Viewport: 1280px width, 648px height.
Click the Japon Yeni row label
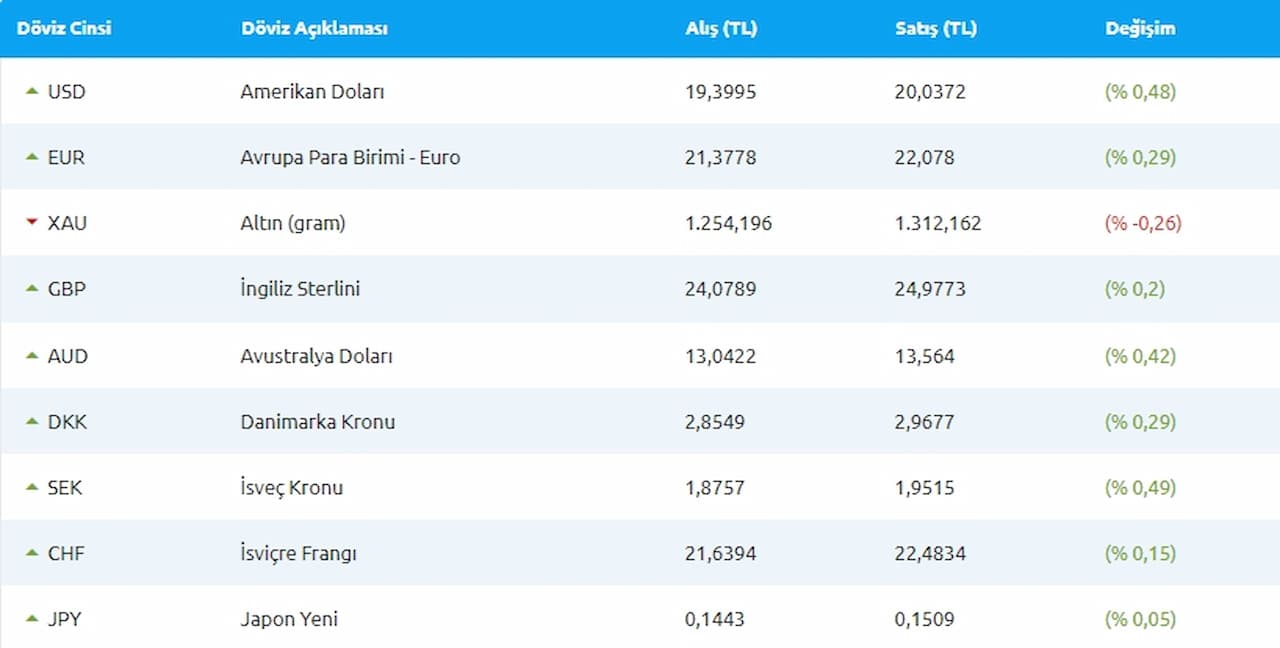tap(289, 620)
